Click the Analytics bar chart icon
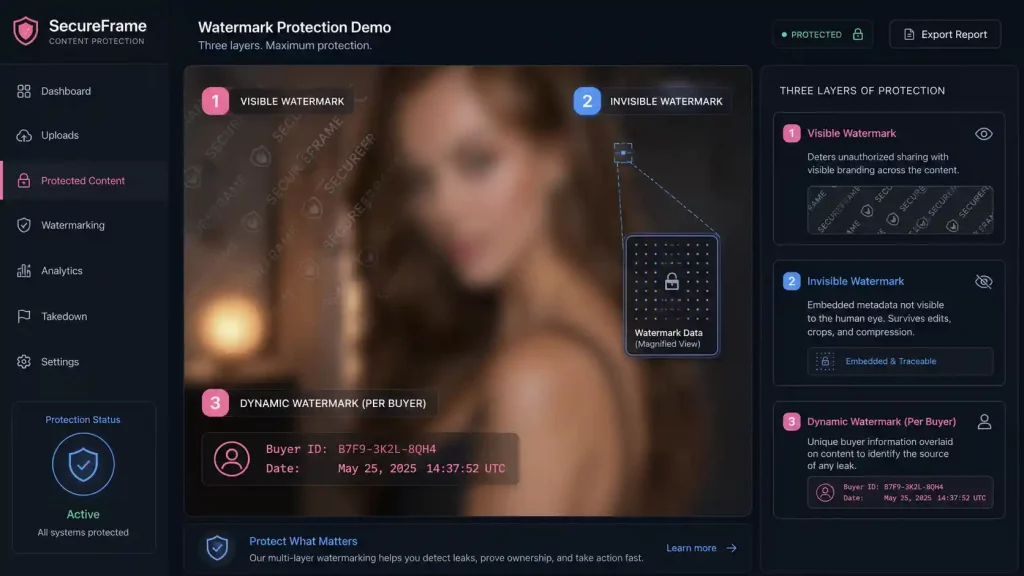The height and width of the screenshot is (576, 1024). coord(24,270)
